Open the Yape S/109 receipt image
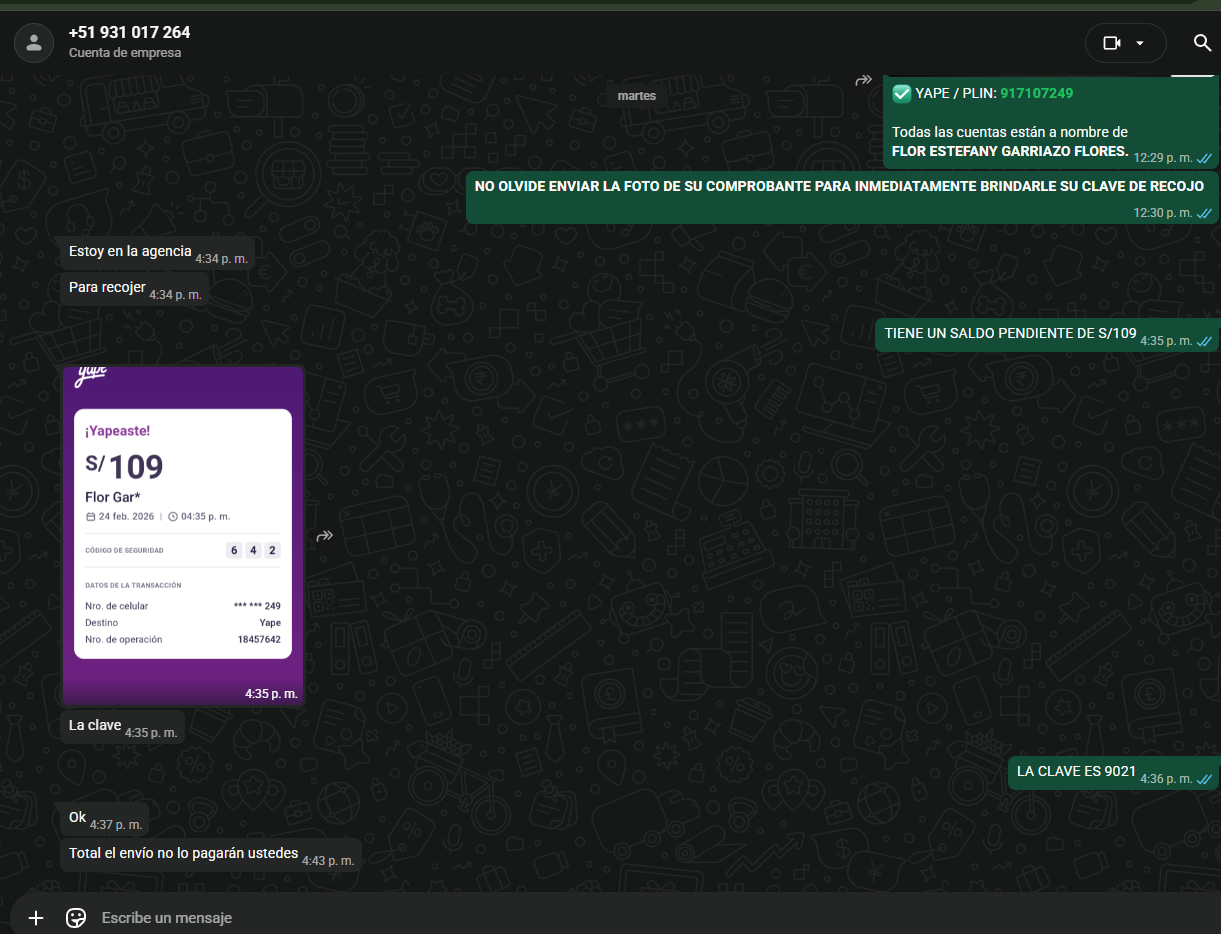This screenshot has height=934, width=1221. coord(183,535)
